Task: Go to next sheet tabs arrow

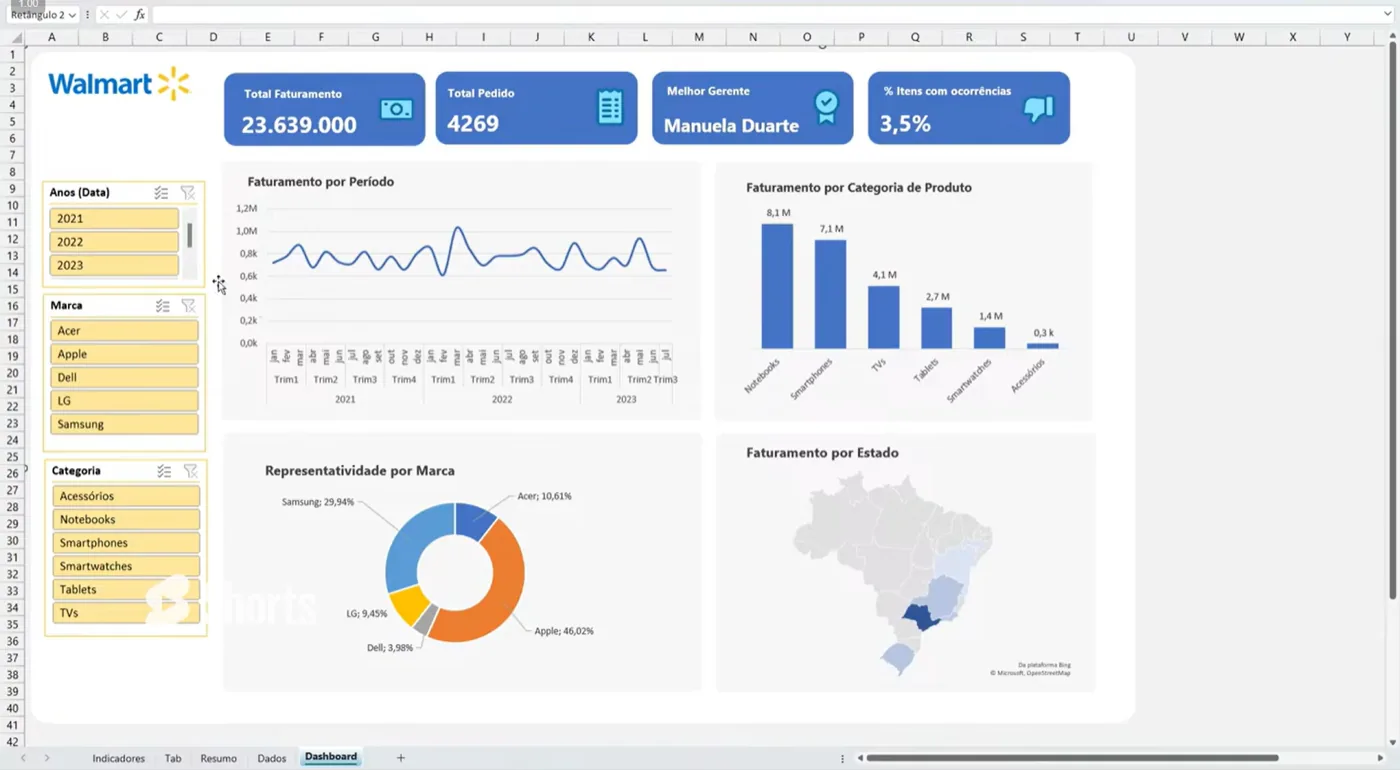Action: [x=47, y=758]
